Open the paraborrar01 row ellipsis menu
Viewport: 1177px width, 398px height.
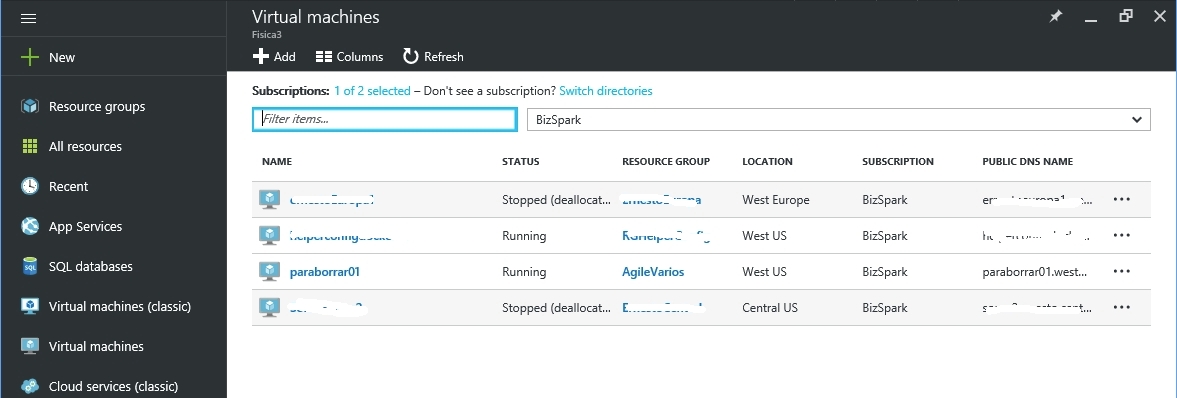click(x=1121, y=271)
